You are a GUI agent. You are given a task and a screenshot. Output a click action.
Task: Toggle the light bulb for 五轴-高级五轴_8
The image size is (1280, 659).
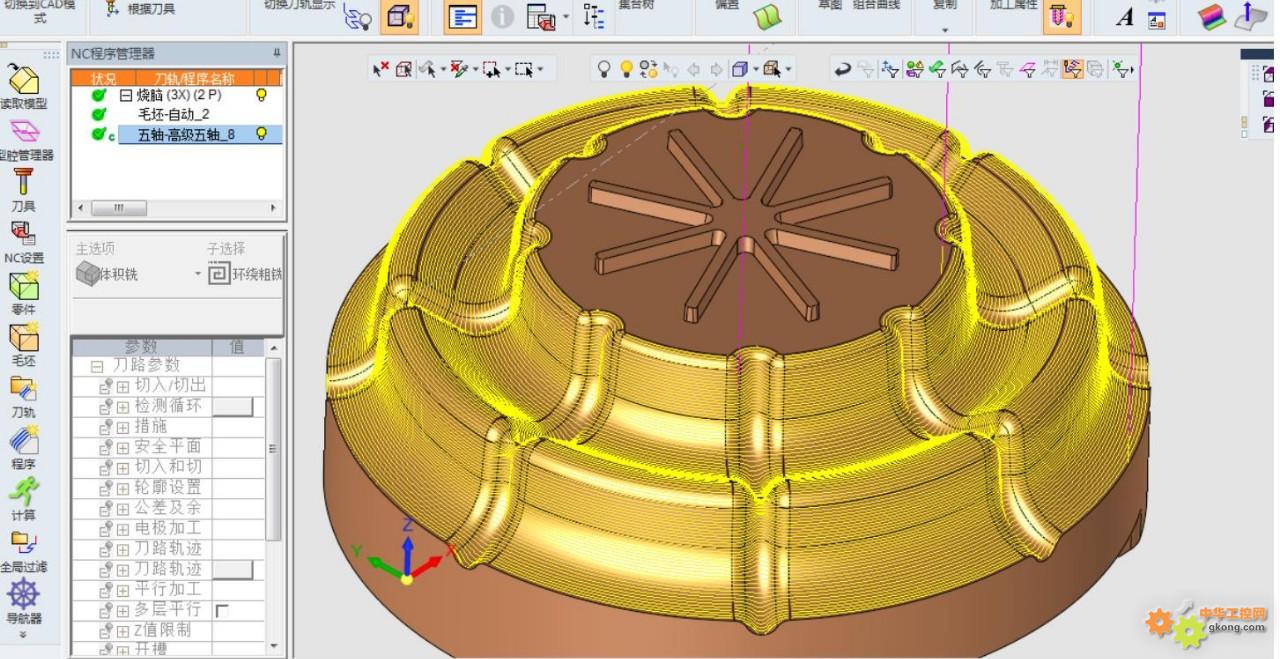[x=262, y=133]
